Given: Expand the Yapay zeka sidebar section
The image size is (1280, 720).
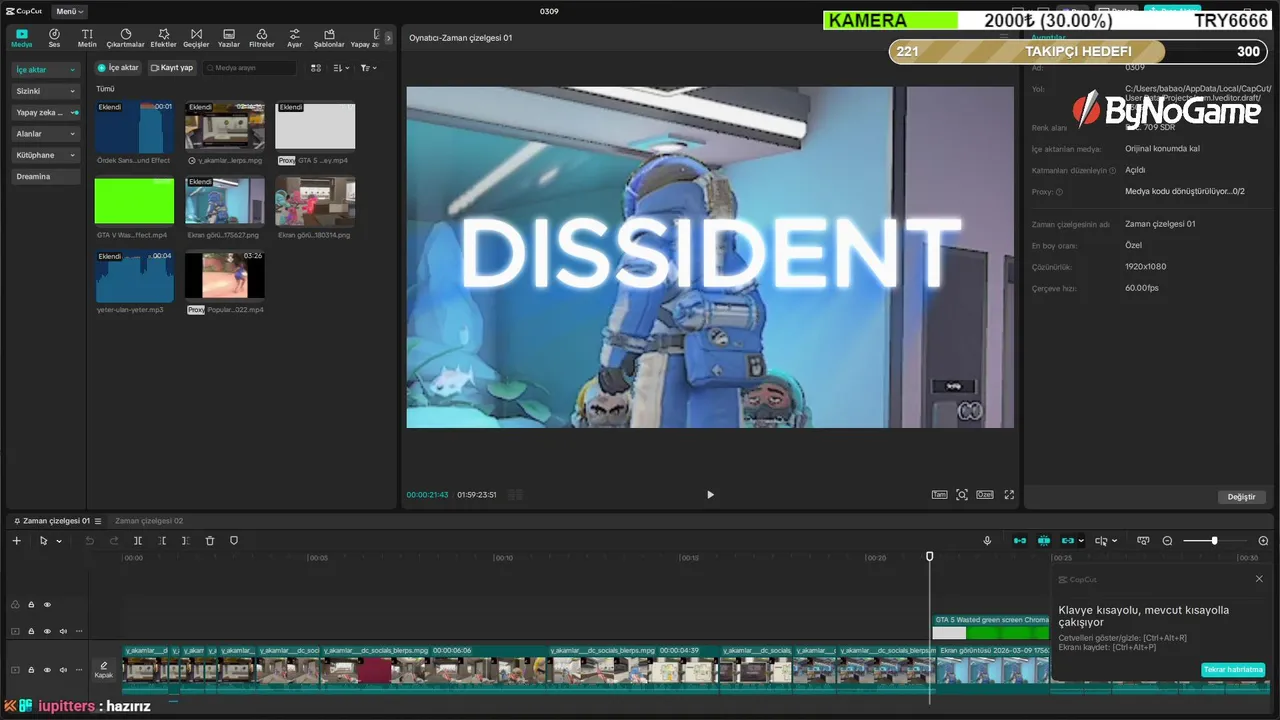Looking at the screenshot, I should point(45,113).
